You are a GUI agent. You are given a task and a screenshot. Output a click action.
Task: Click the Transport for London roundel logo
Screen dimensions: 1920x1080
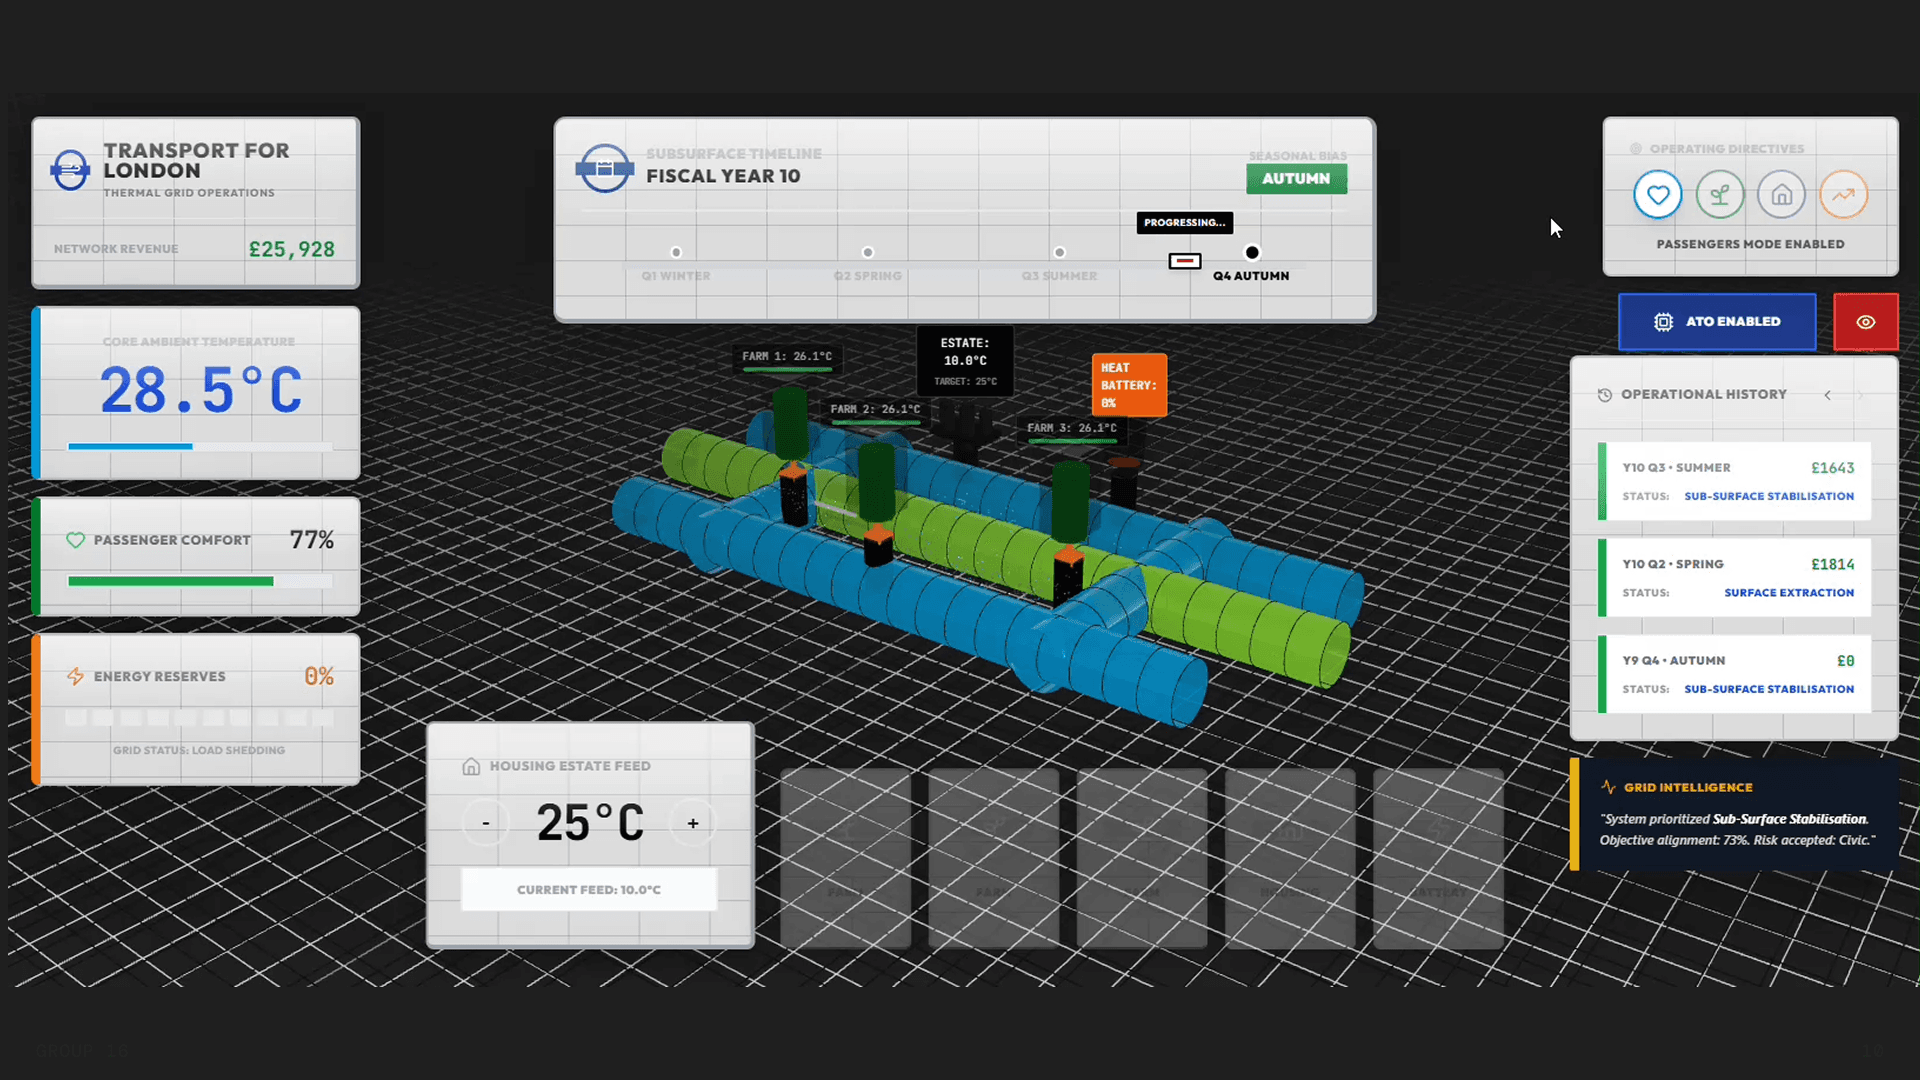coord(70,170)
